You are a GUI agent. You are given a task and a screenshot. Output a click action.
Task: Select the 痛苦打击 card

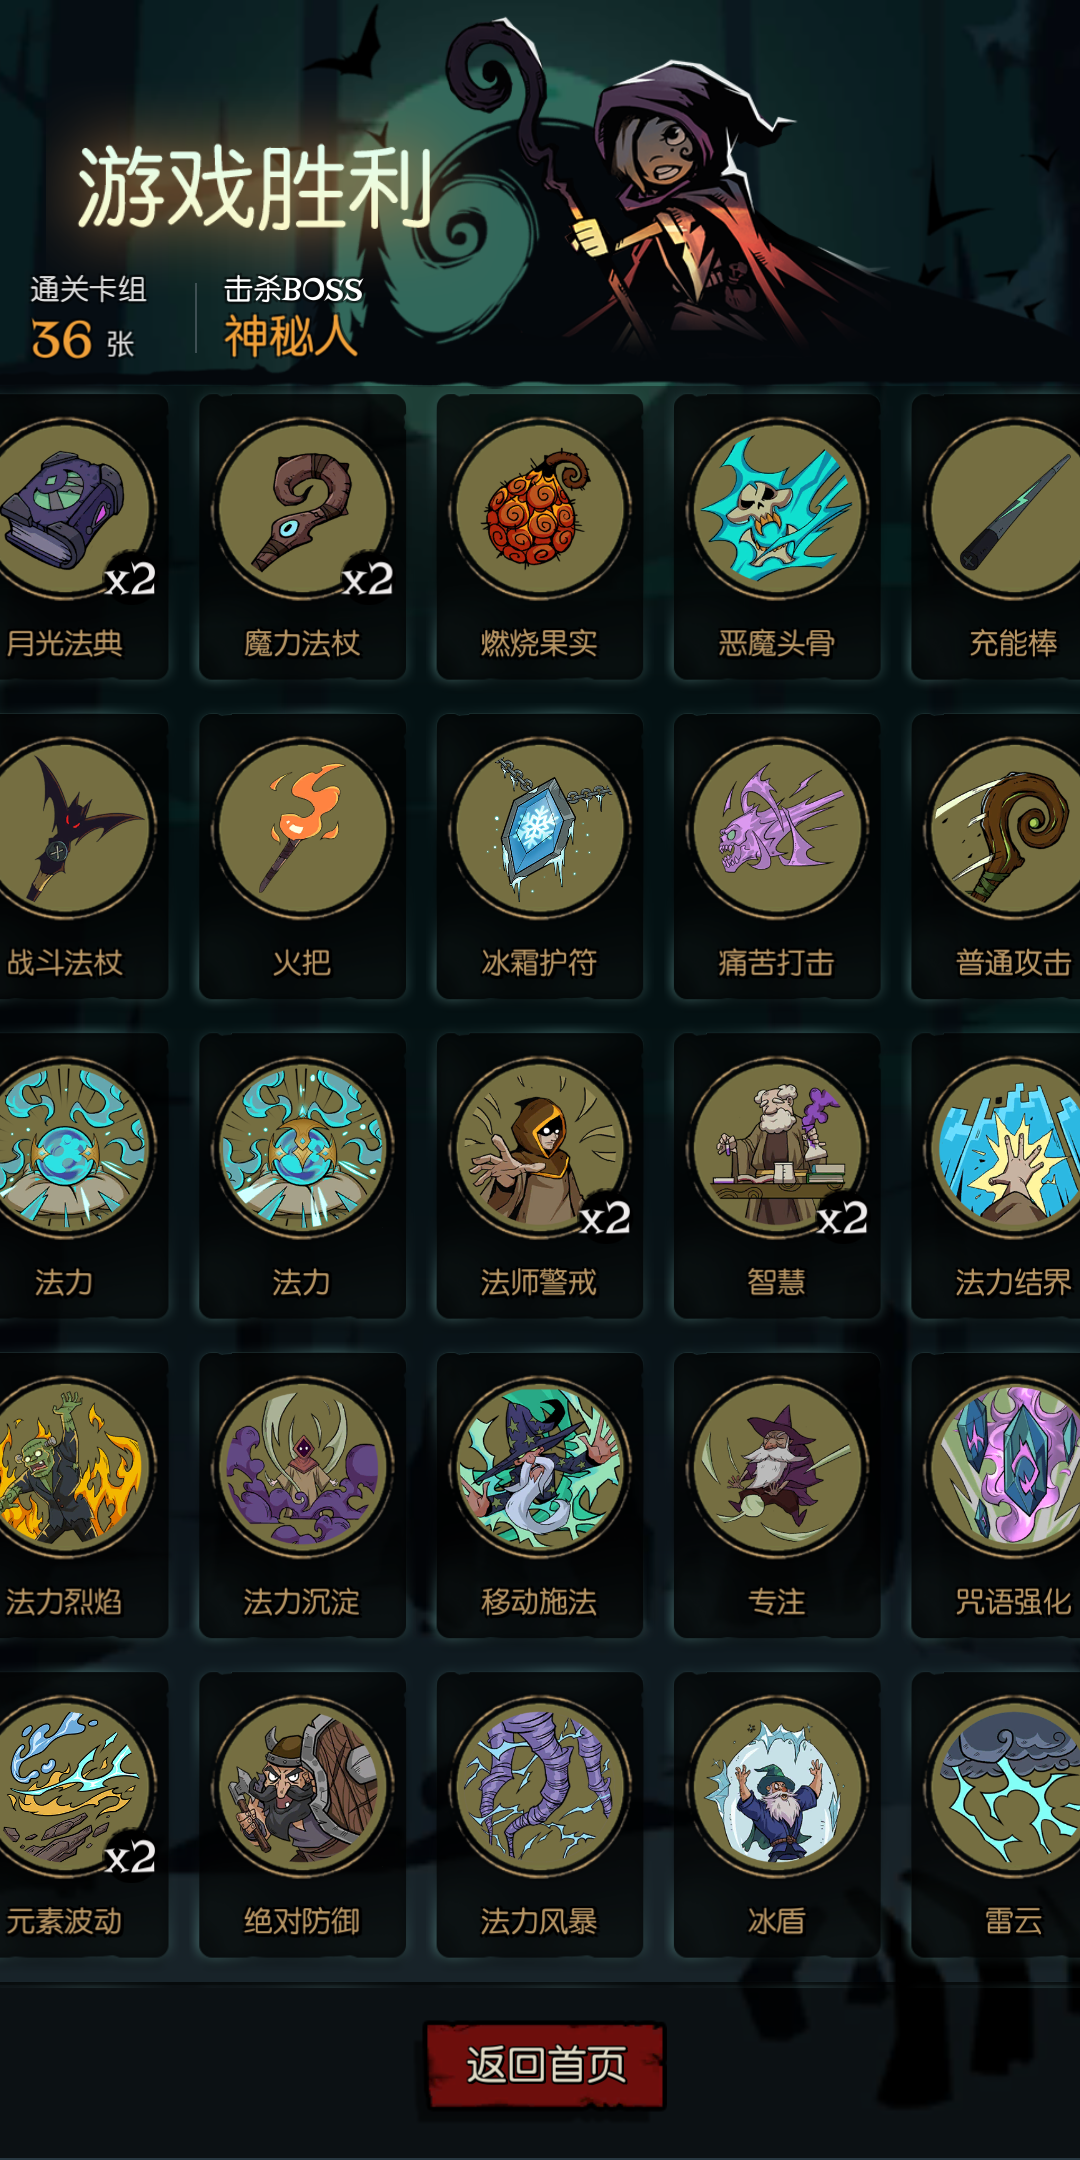coord(777,856)
